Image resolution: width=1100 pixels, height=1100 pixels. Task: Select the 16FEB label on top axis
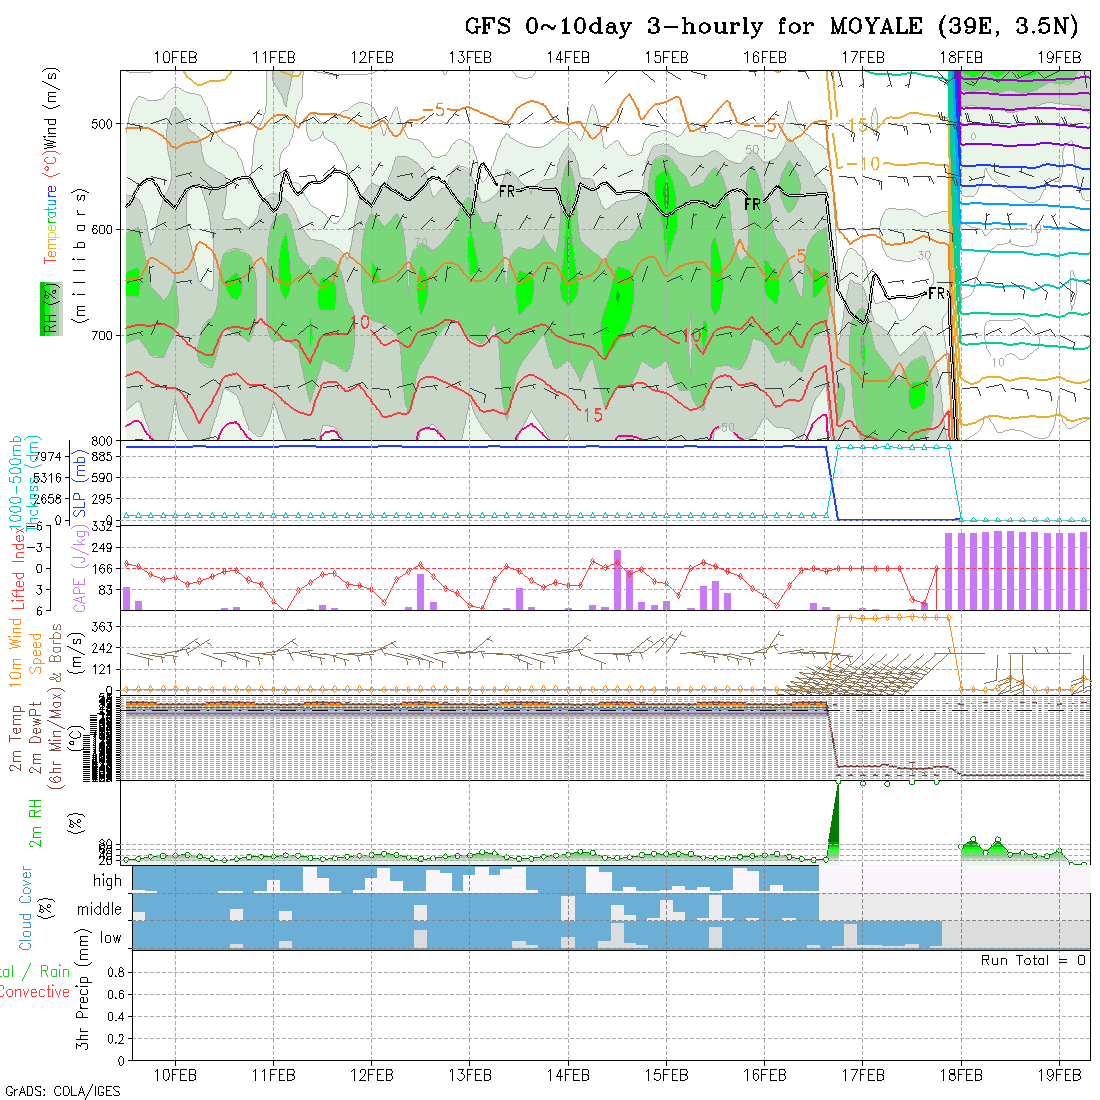coord(765,58)
